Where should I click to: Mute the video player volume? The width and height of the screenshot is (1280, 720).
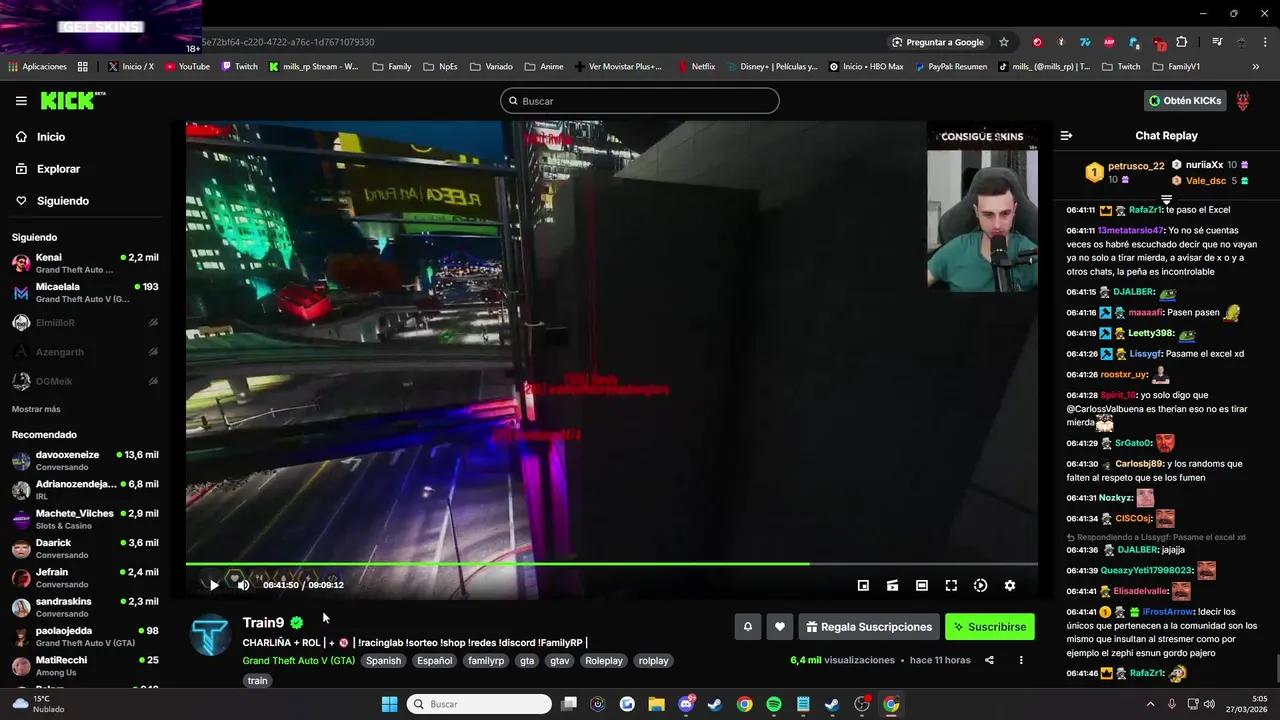(x=243, y=585)
